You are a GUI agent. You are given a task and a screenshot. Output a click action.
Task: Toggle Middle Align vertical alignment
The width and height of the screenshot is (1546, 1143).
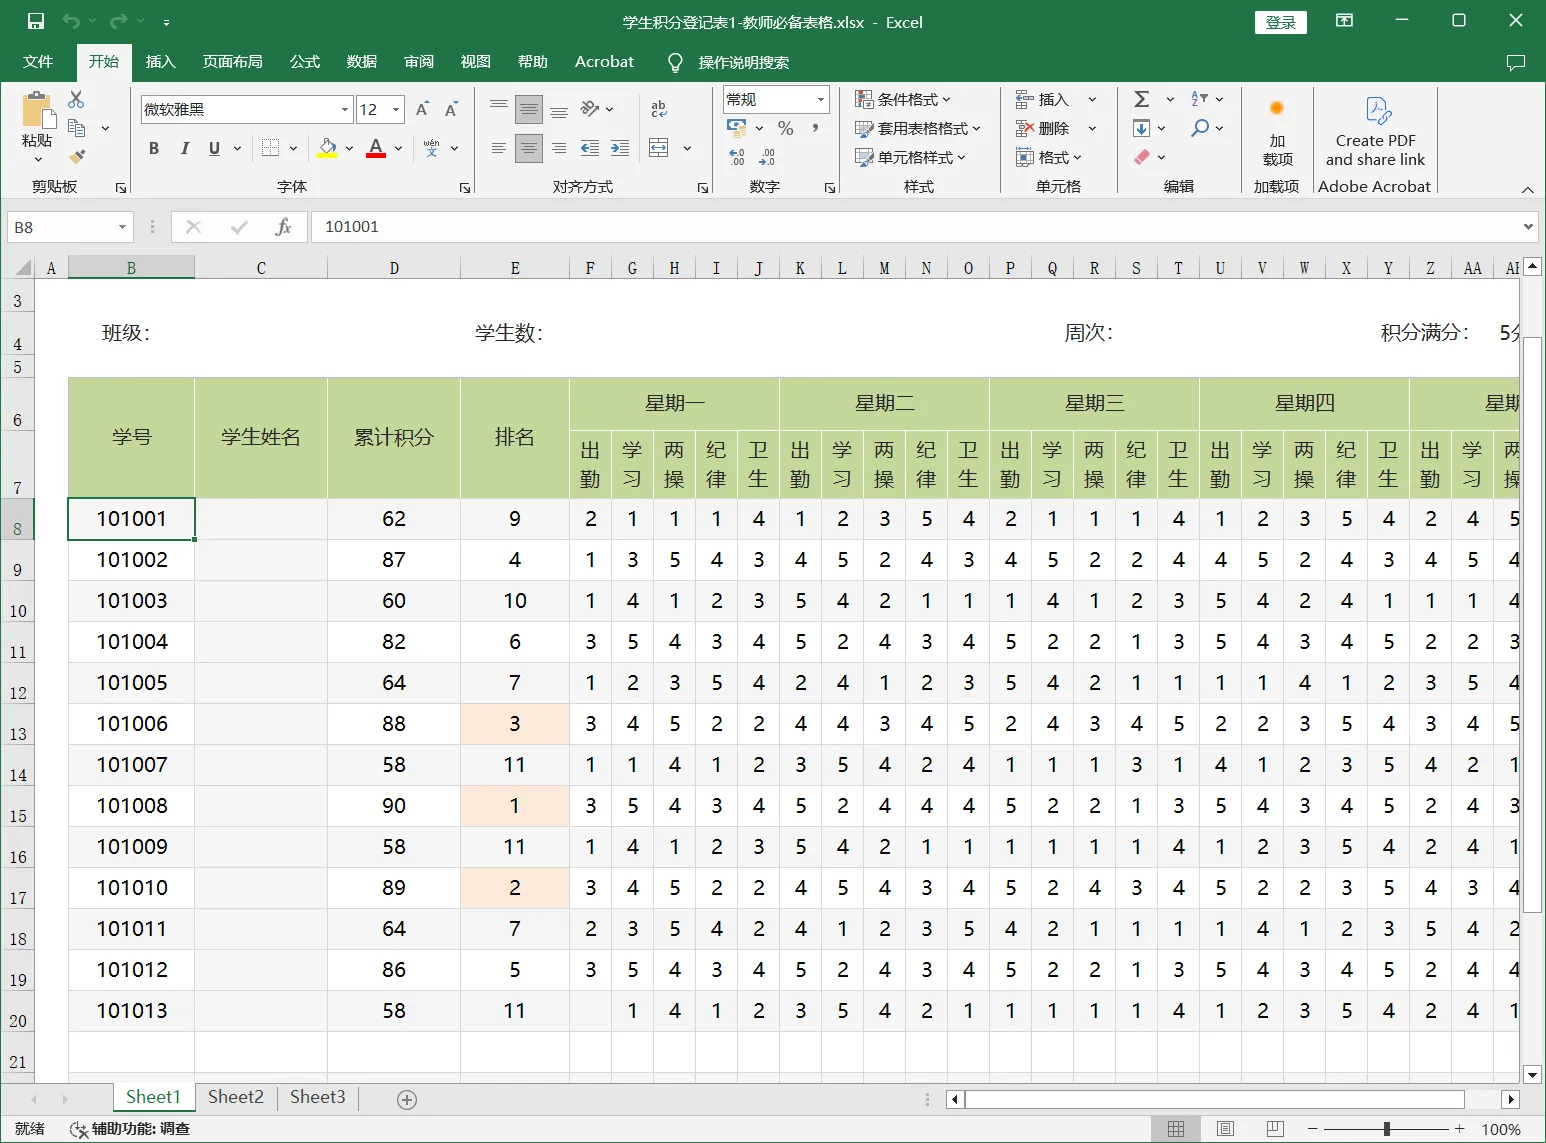[529, 108]
